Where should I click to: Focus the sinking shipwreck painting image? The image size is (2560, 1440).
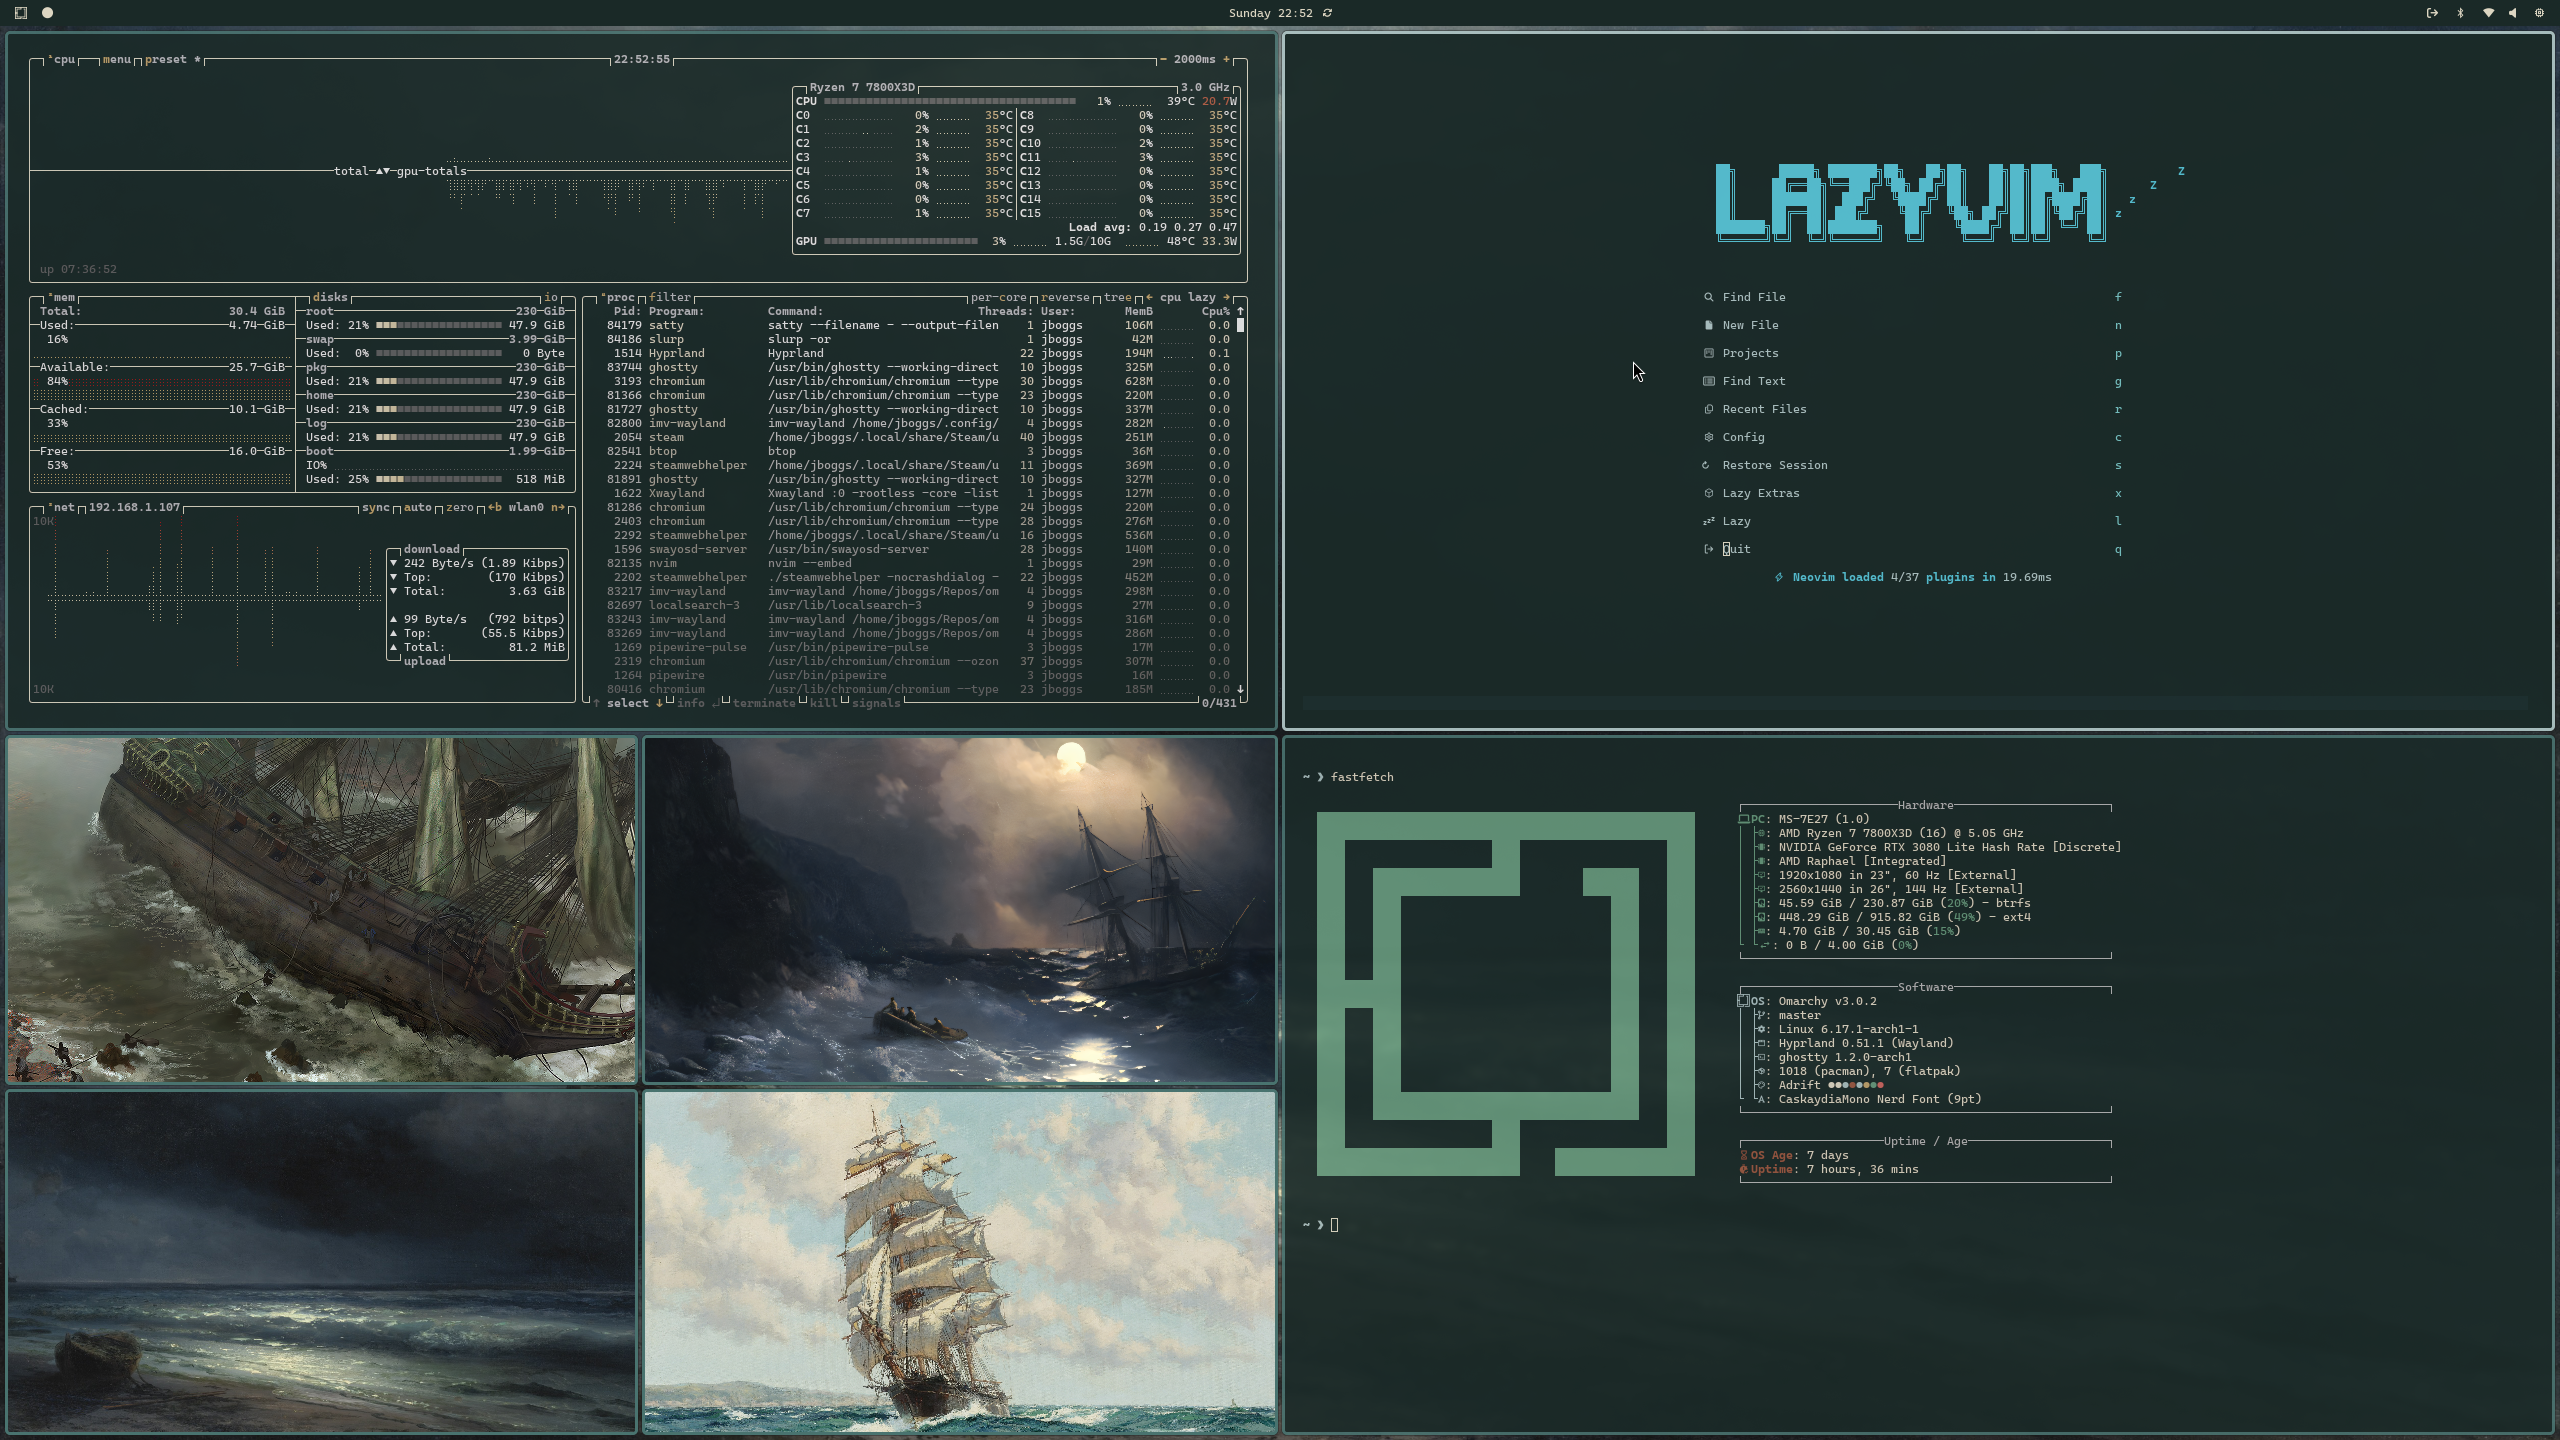click(x=321, y=910)
